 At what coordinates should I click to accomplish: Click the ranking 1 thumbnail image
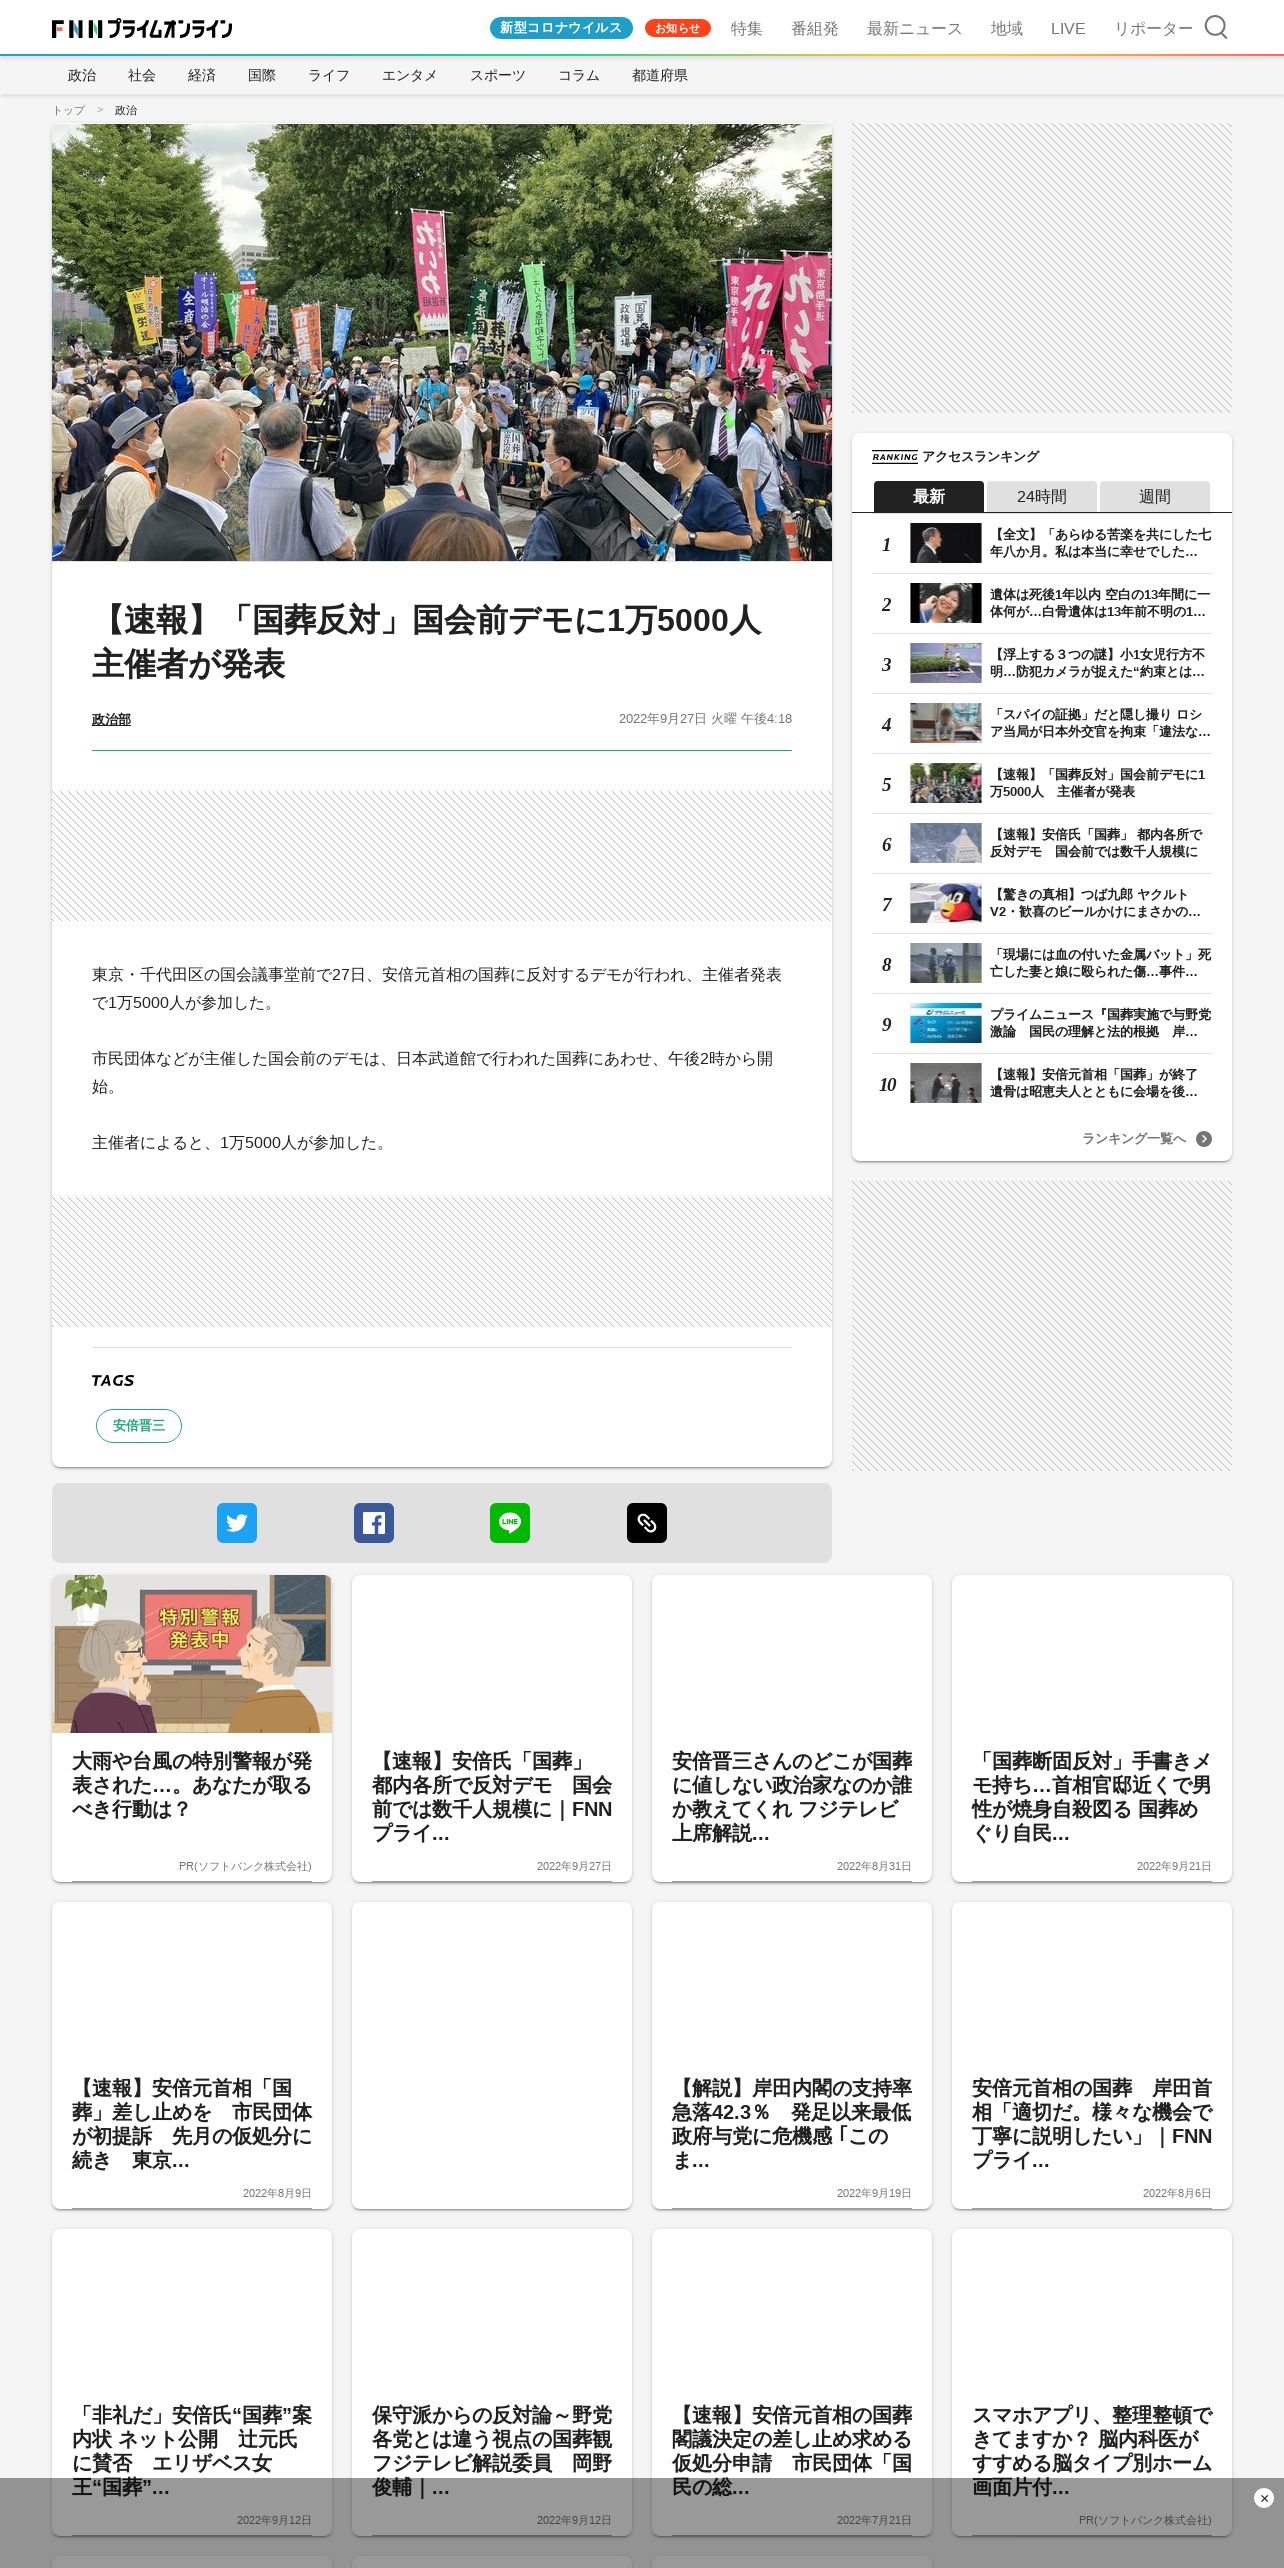pyautogui.click(x=946, y=543)
